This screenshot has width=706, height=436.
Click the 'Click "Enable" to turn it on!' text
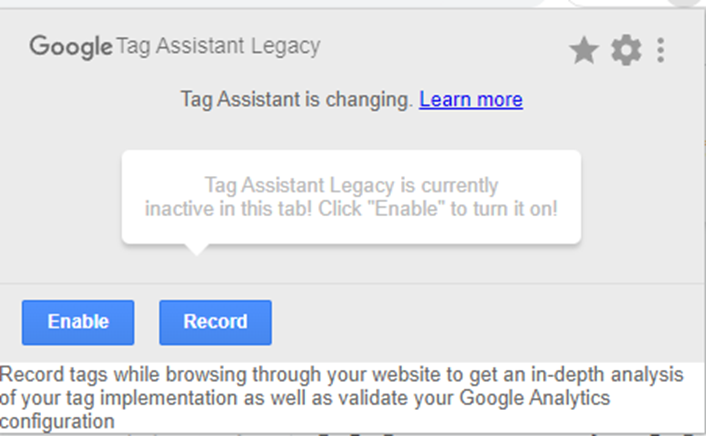coord(438,209)
